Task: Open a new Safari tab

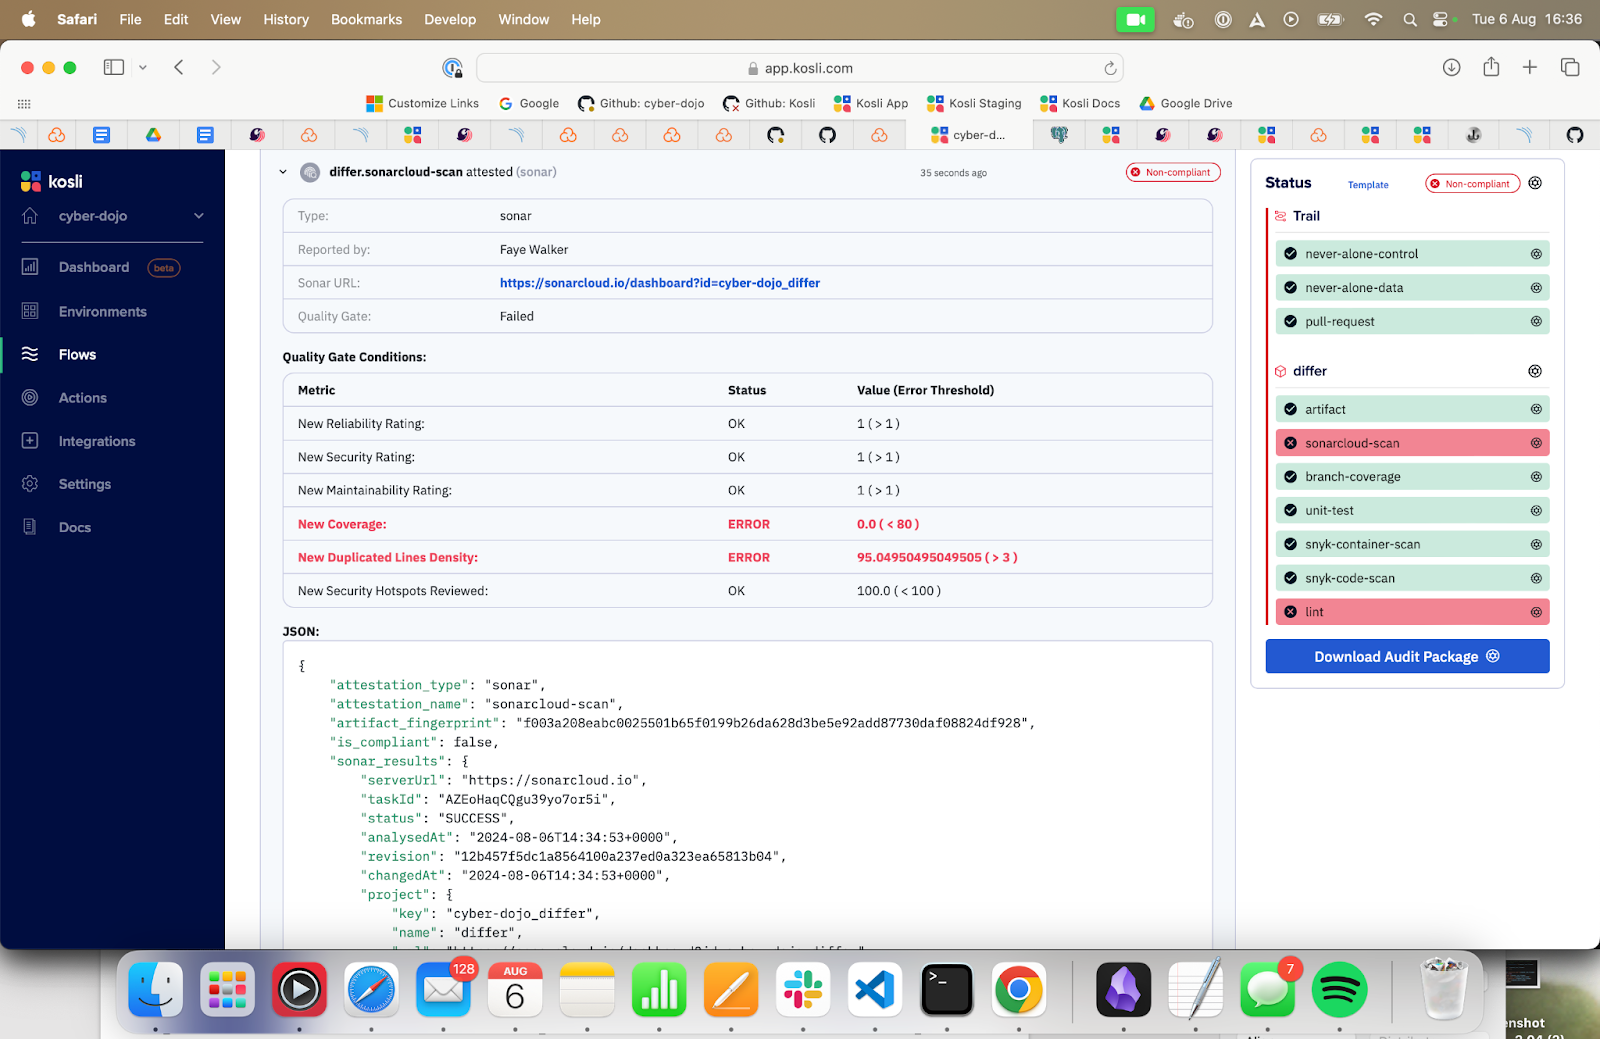Action: tap(1530, 67)
